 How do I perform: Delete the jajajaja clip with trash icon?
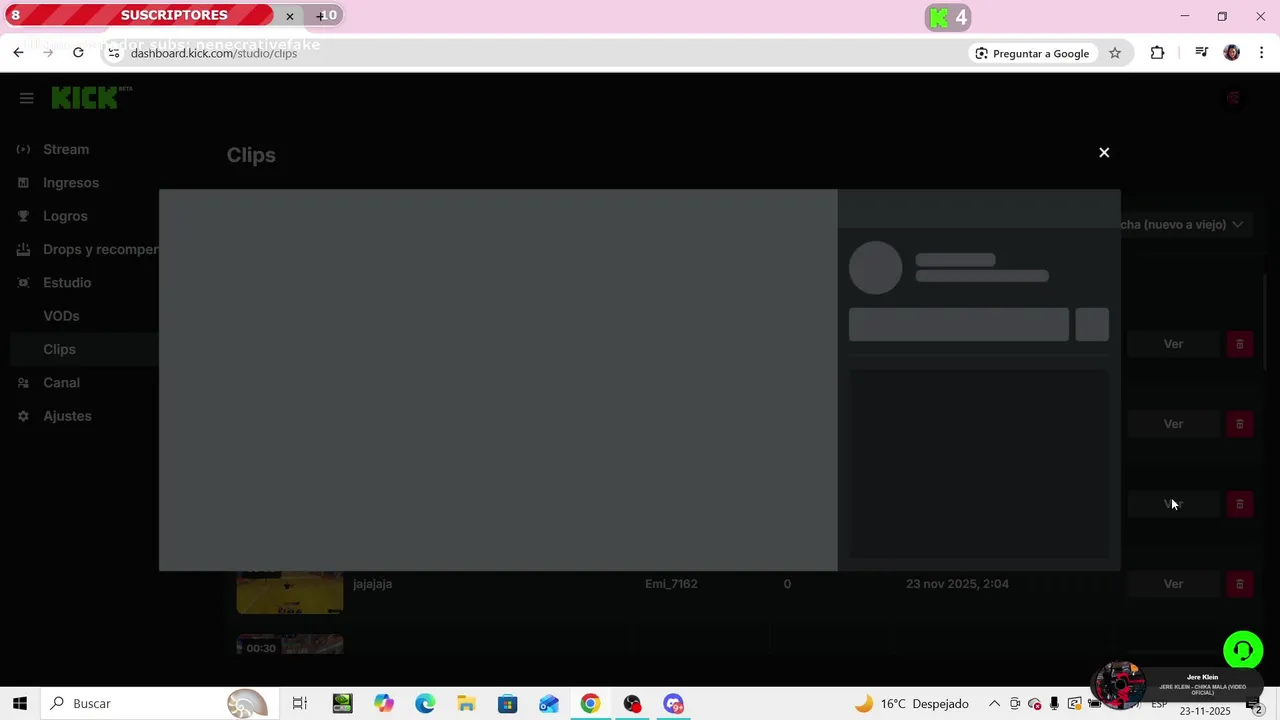coord(1240,584)
